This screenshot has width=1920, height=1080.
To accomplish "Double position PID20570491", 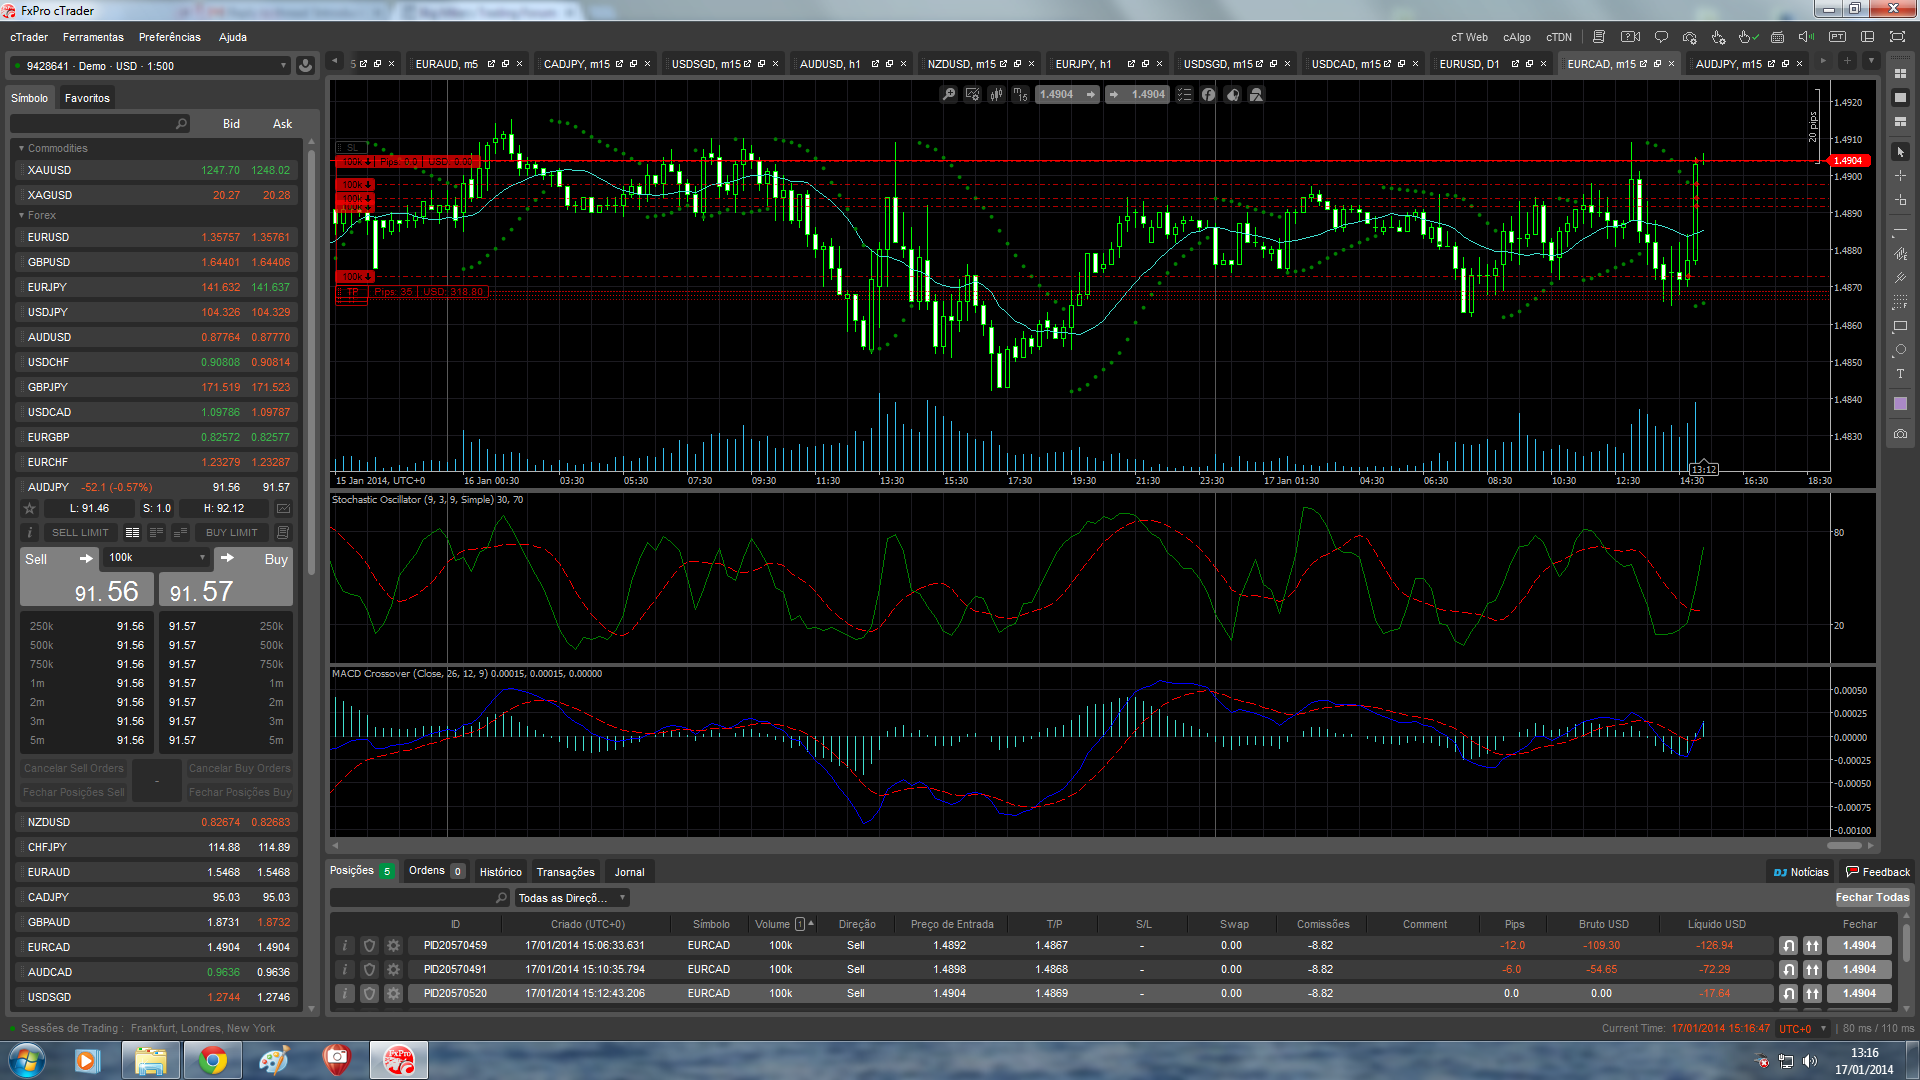I will pyautogui.click(x=1812, y=970).
